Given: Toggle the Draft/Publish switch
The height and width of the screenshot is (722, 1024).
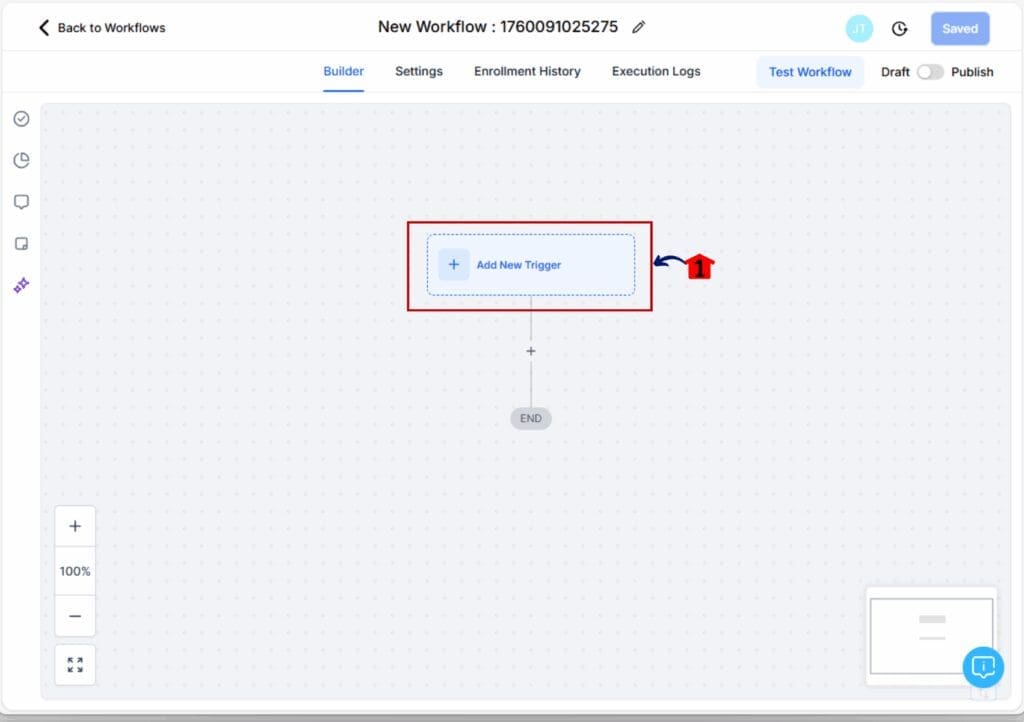Looking at the screenshot, I should (930, 72).
